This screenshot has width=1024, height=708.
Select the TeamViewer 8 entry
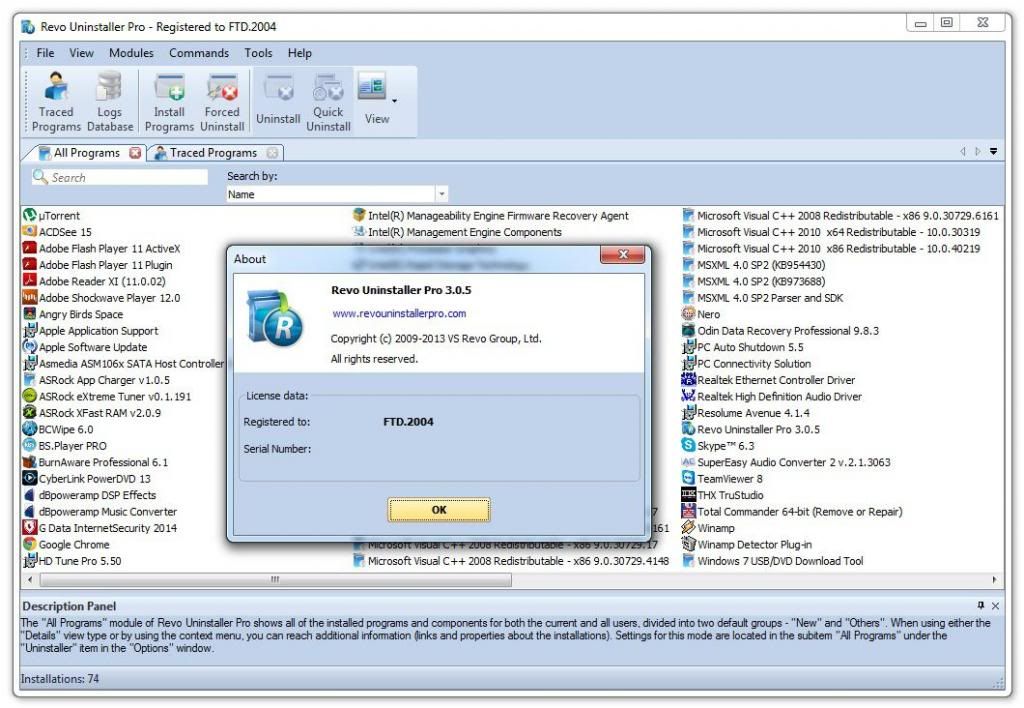[x=729, y=479]
